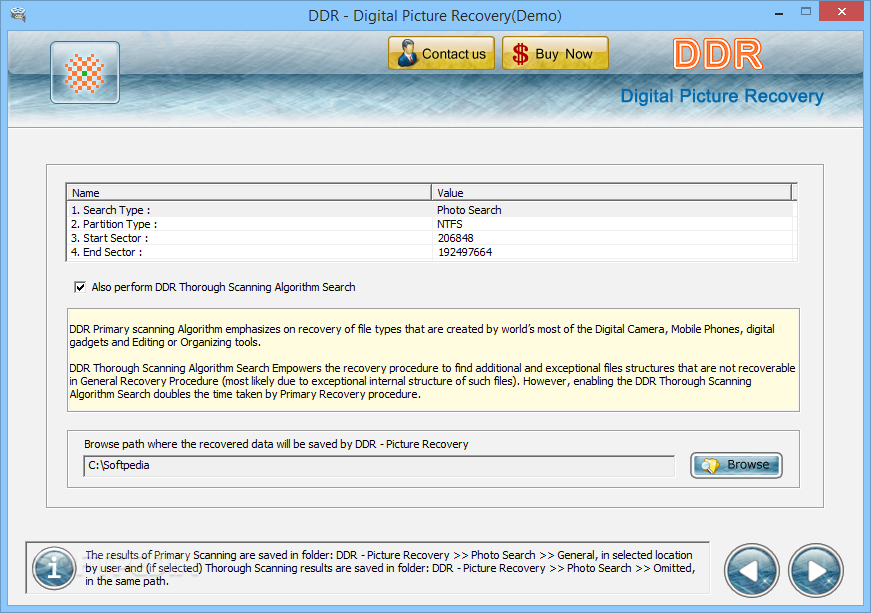
Task: Click the Value column header
Action: (612, 193)
